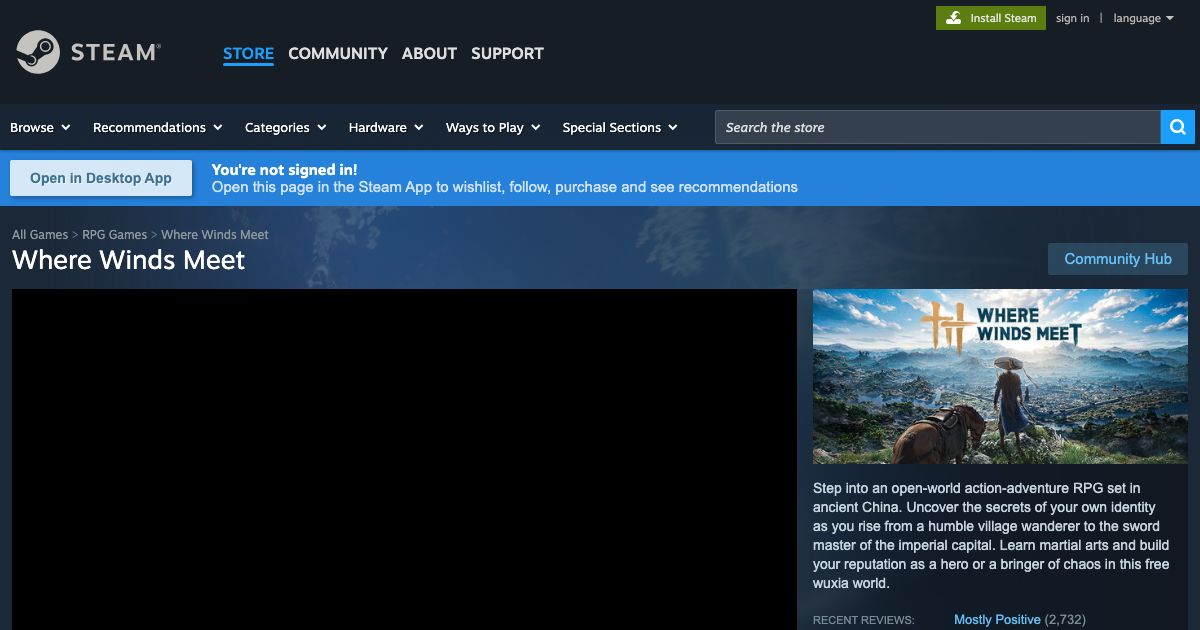The width and height of the screenshot is (1200, 630).
Task: Click the All Games breadcrumb link
Action: pos(40,235)
